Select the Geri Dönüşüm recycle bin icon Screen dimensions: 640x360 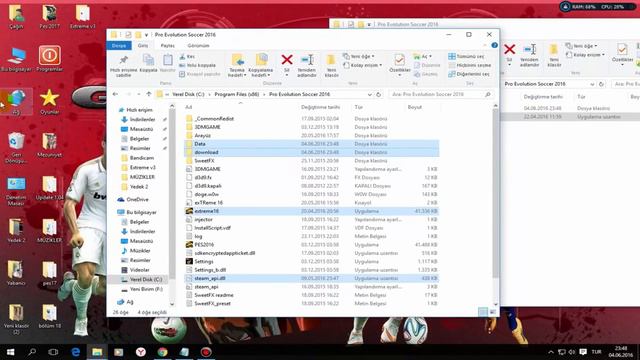pyautogui.click(x=16, y=148)
